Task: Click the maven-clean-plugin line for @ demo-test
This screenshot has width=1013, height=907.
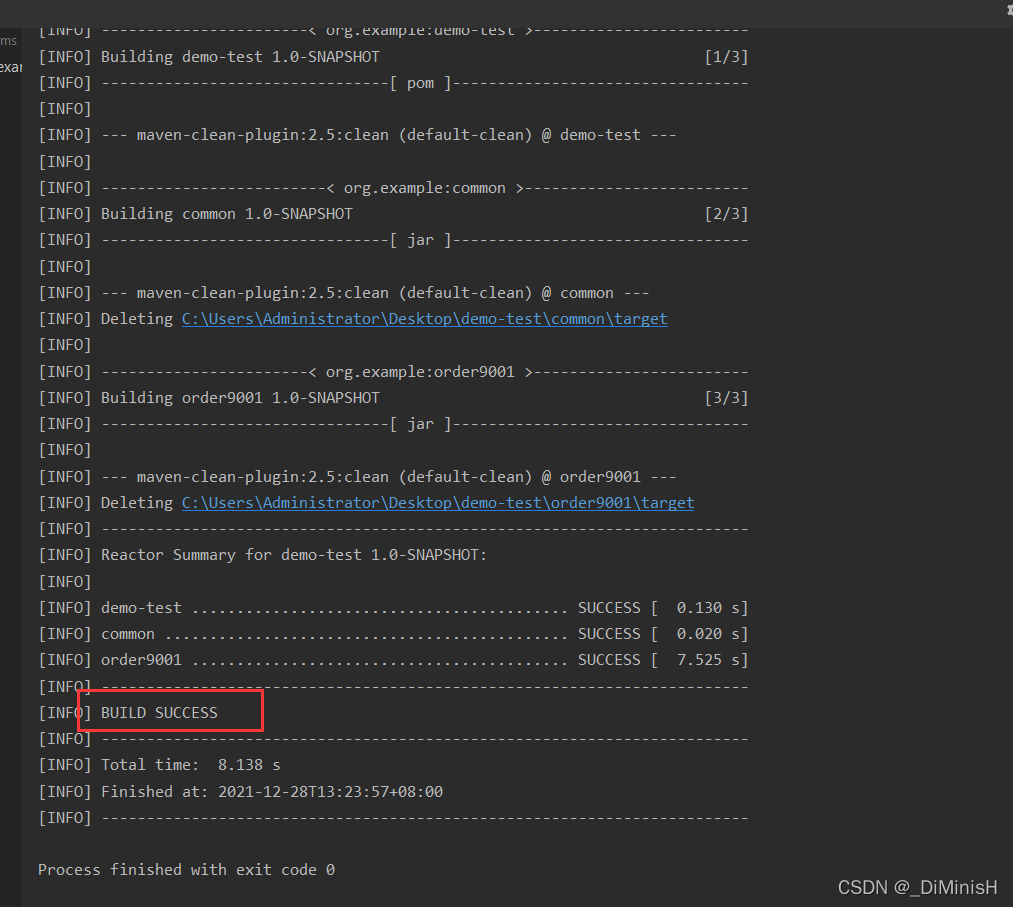Action: pyautogui.click(x=357, y=135)
